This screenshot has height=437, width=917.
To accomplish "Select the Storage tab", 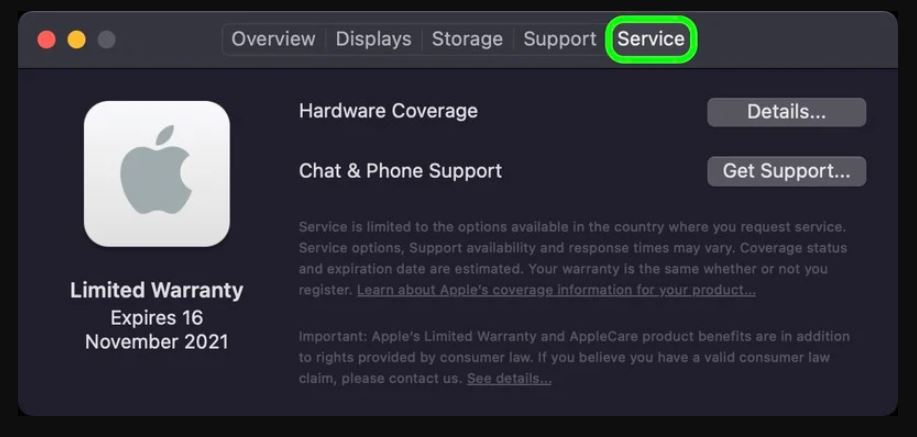I will (467, 39).
